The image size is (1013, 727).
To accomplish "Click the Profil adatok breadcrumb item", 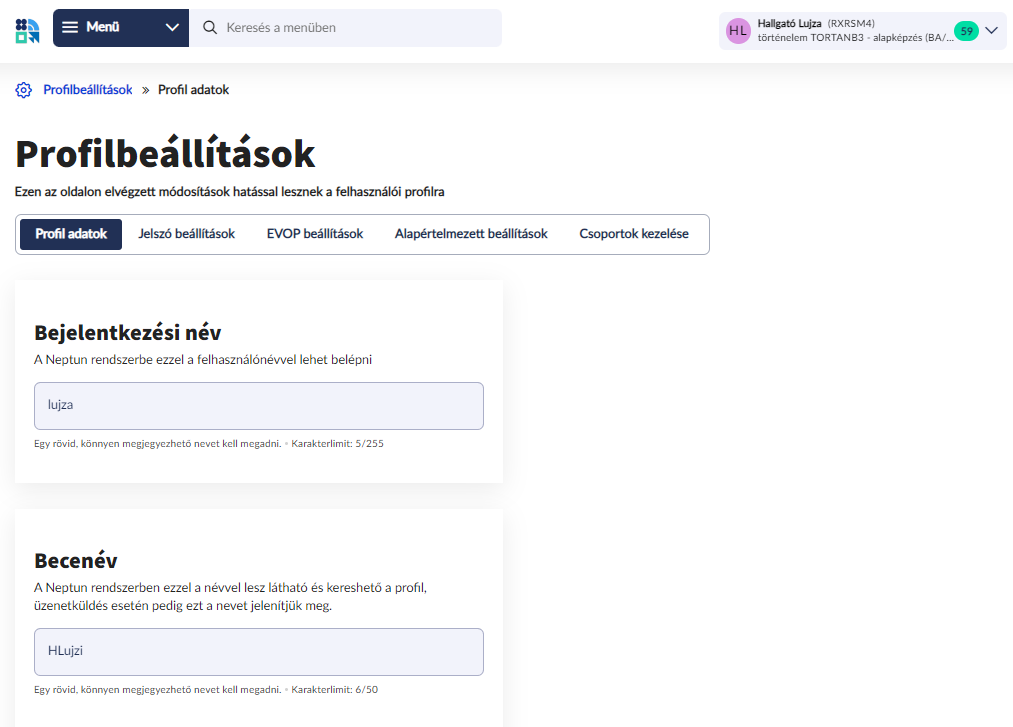I will coord(193,90).
